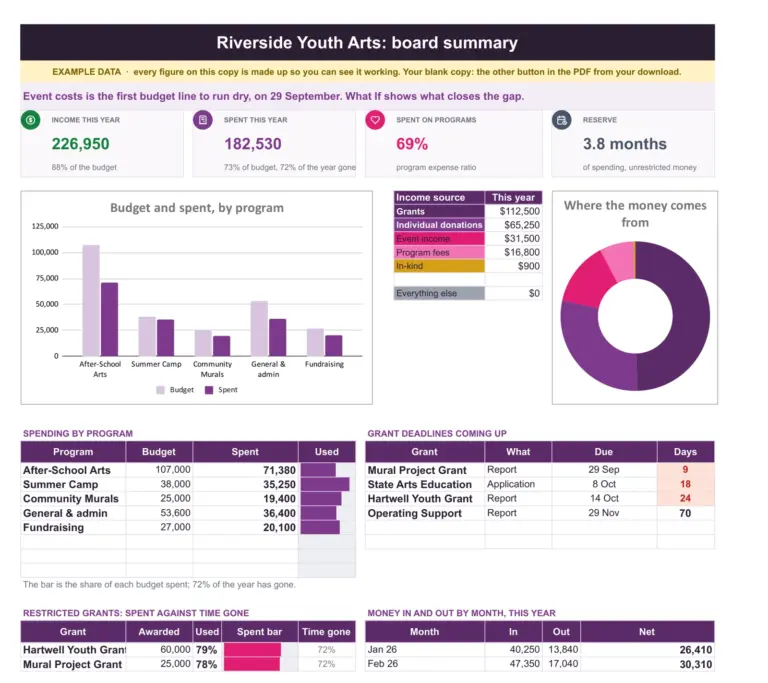Click the Time gone column header
This screenshot has width=768, height=683.
point(326,632)
